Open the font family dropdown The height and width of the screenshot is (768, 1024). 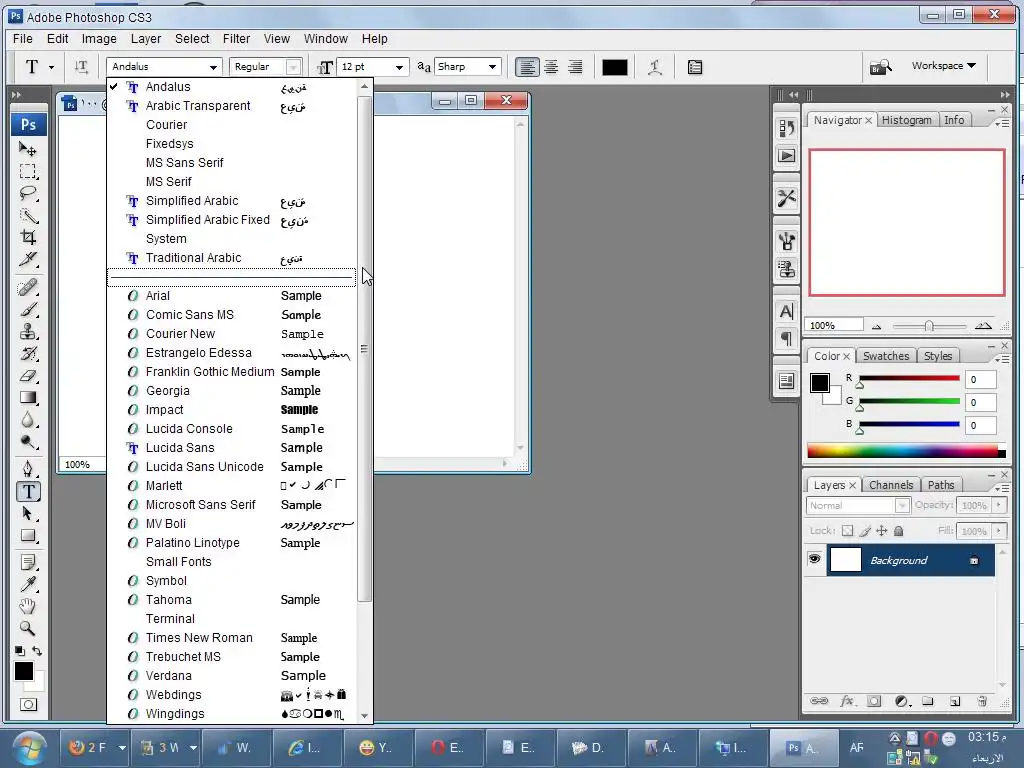213,67
